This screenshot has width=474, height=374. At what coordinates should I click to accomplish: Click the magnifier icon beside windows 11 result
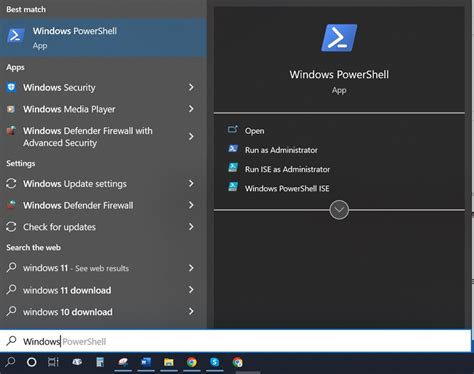click(11, 267)
